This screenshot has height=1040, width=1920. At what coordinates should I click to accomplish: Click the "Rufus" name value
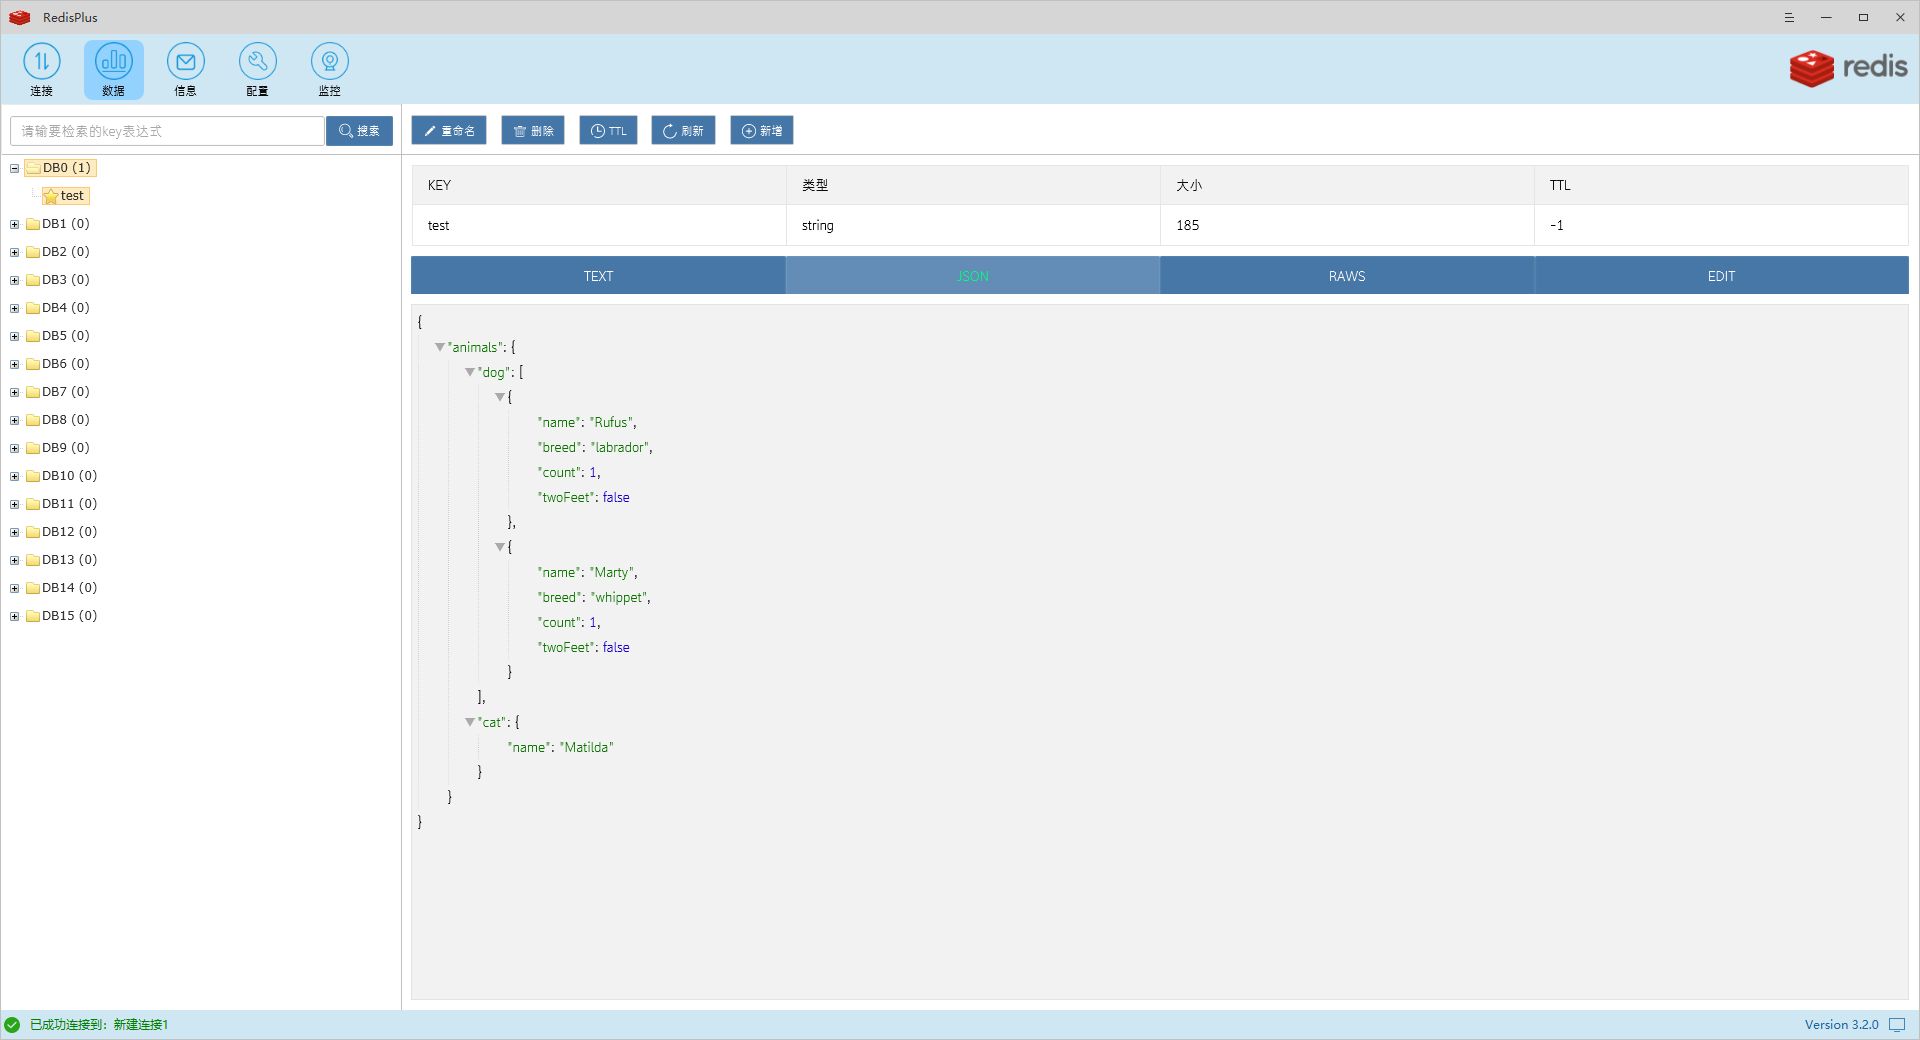click(611, 422)
